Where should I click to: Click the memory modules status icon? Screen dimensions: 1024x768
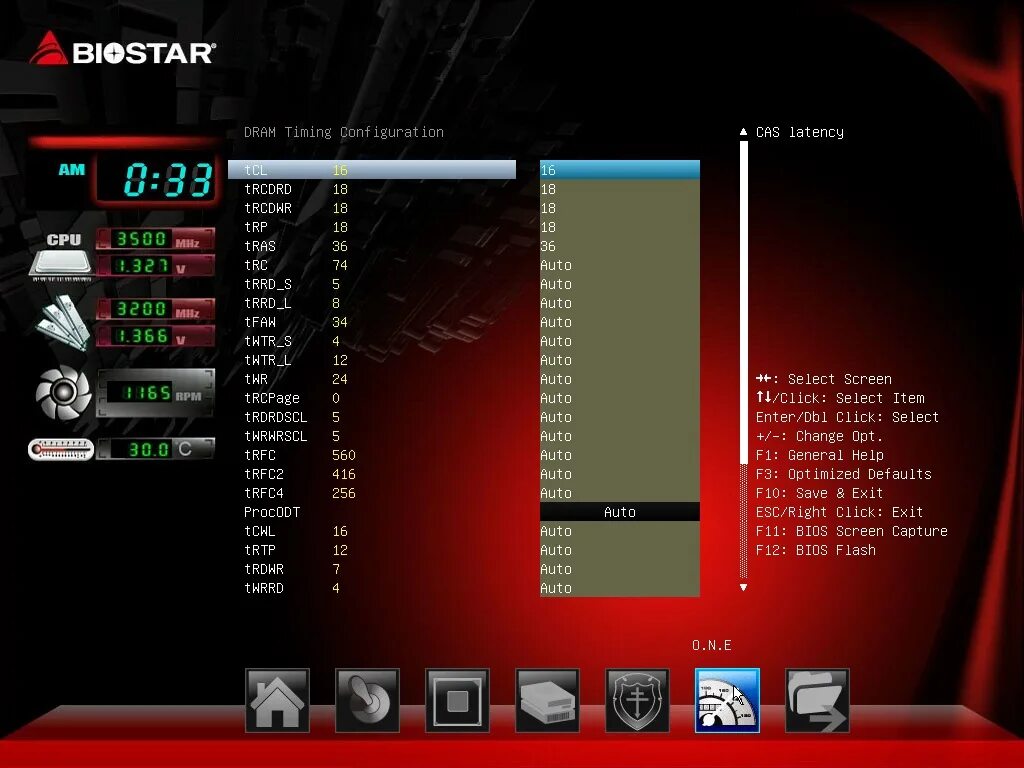coord(63,322)
